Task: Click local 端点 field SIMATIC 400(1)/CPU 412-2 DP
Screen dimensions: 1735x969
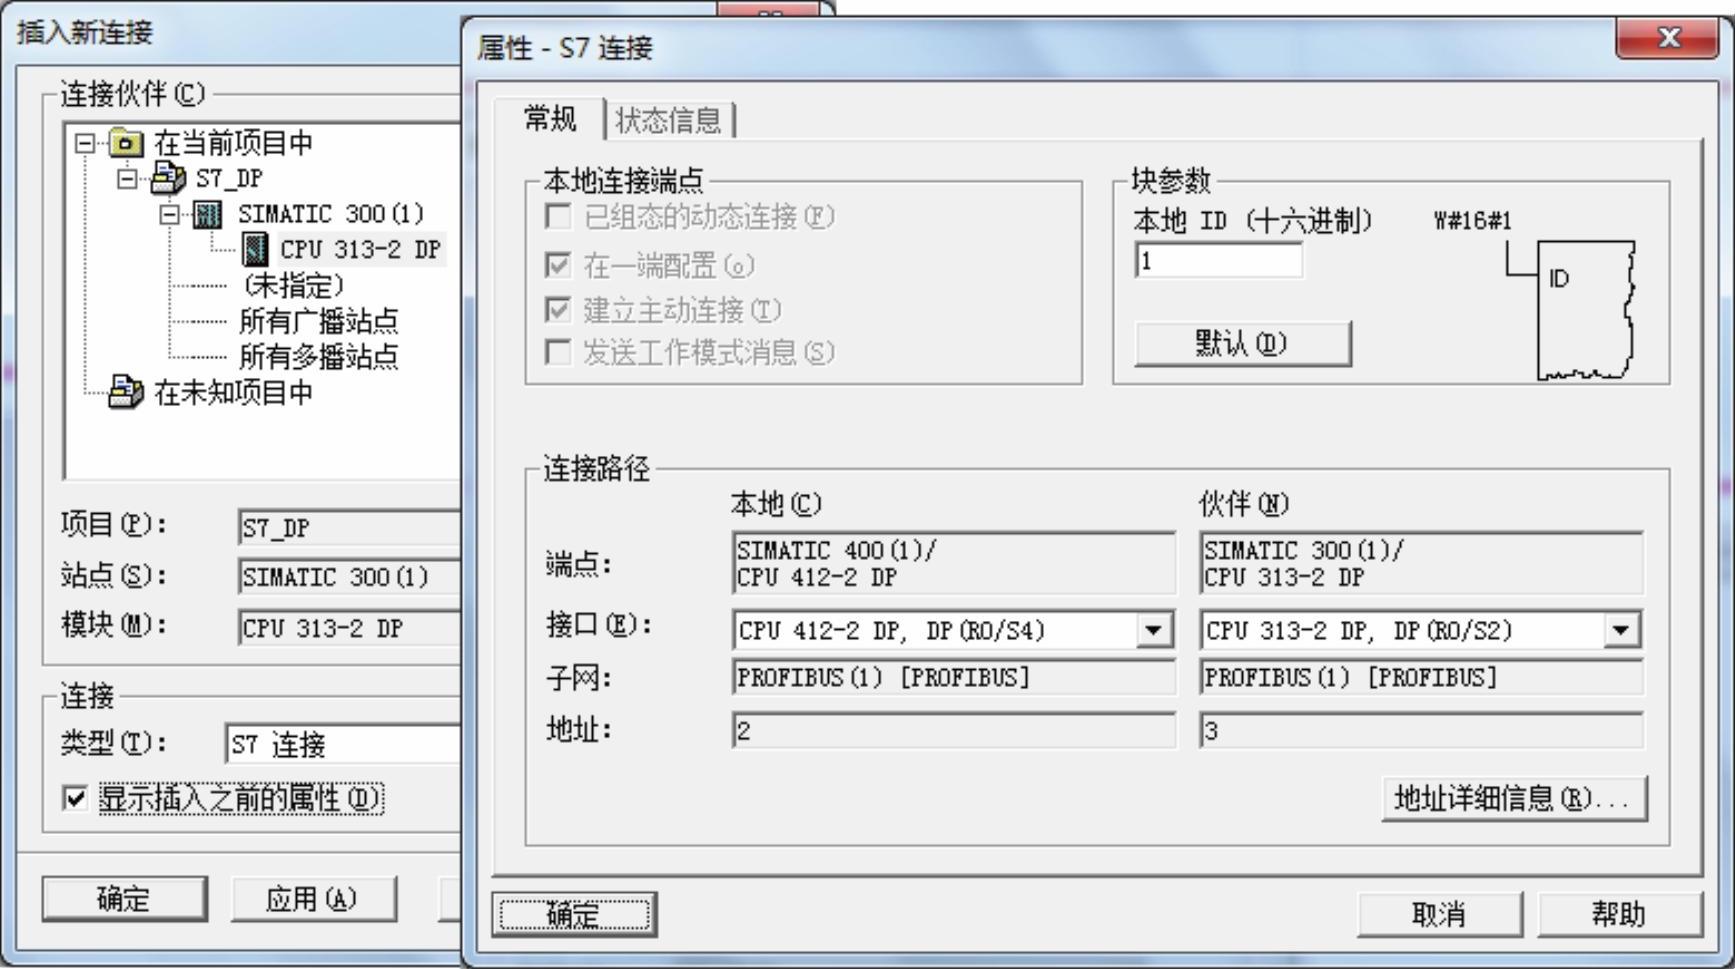Action: click(x=953, y=564)
